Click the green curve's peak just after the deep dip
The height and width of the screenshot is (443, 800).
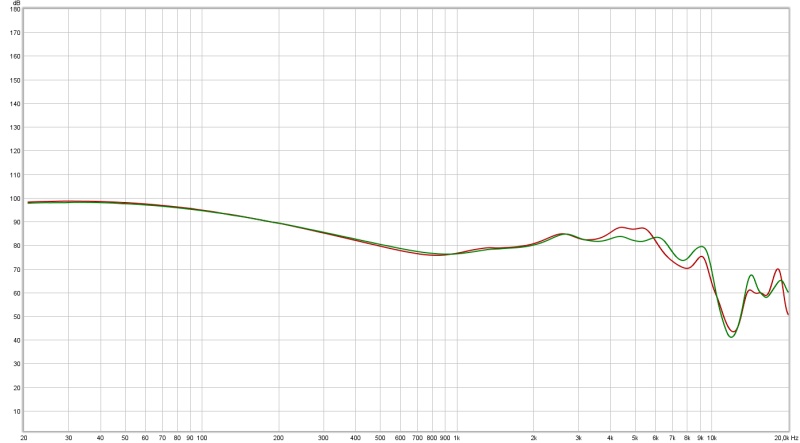[x=752, y=275]
